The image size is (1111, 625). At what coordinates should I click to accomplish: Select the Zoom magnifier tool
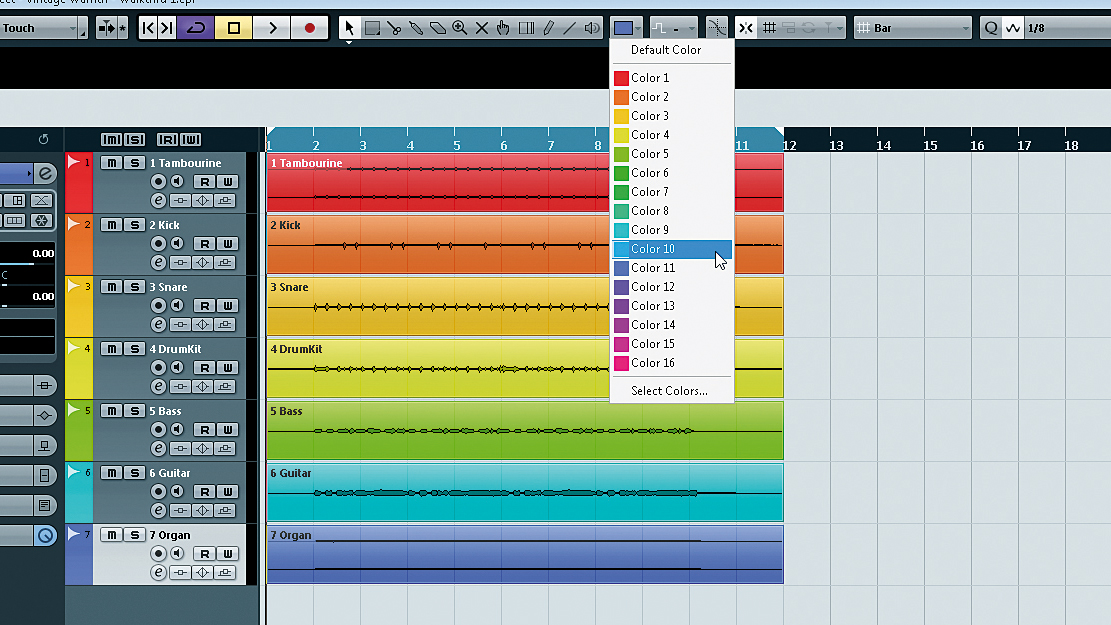click(x=460, y=28)
